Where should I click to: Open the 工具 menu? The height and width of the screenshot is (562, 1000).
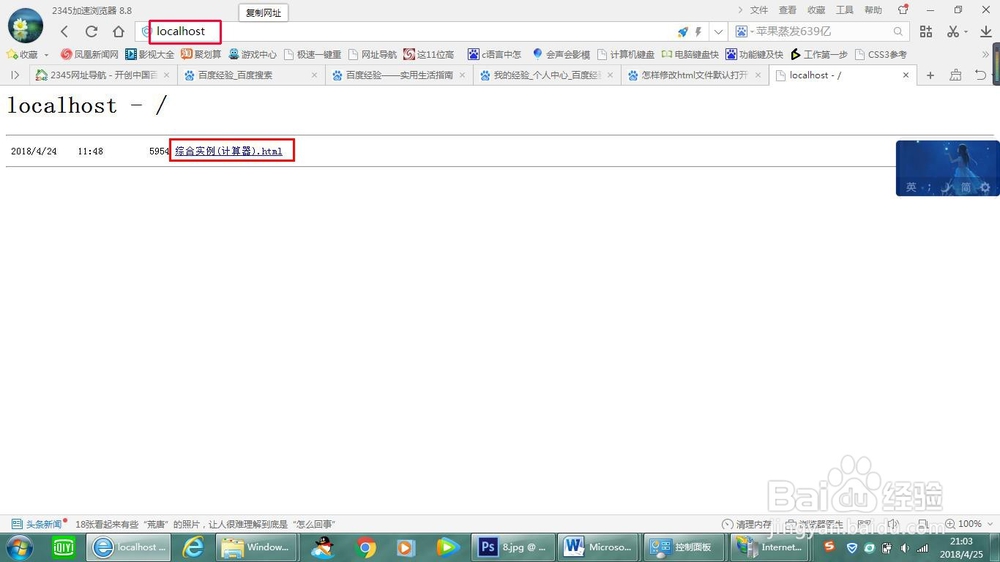click(845, 10)
